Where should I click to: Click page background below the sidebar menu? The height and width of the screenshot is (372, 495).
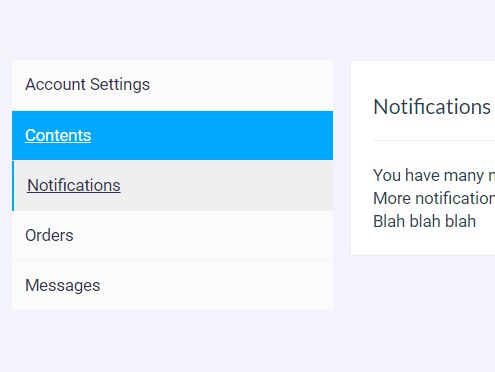pos(172,342)
